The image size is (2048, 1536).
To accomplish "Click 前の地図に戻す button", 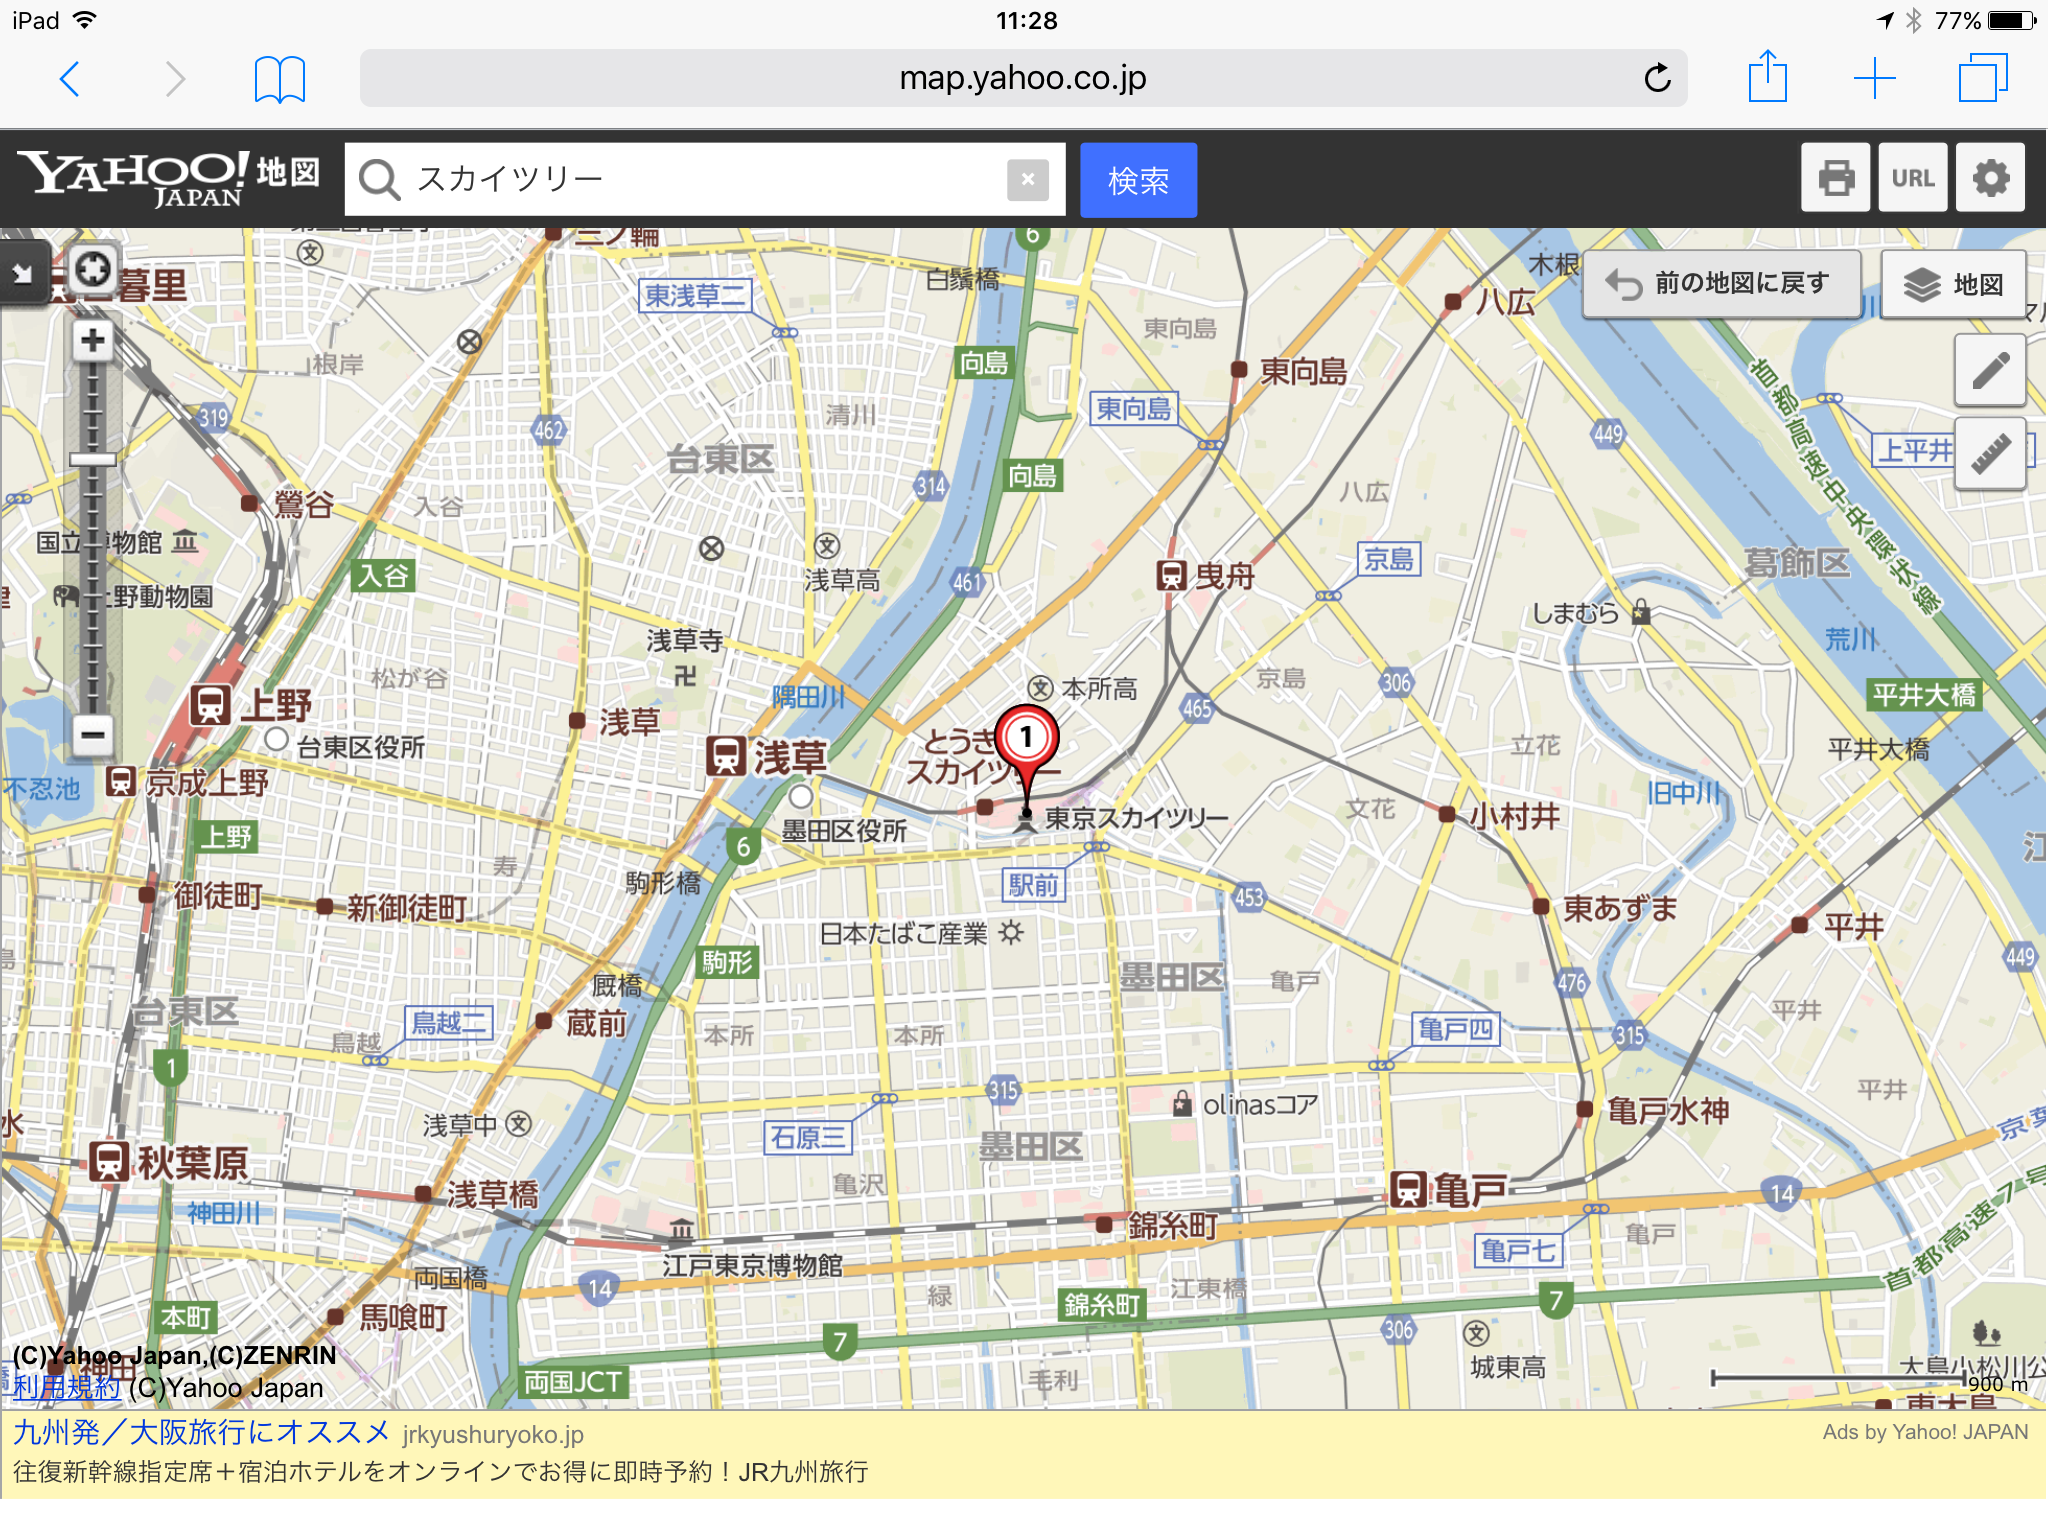I will point(1721,284).
